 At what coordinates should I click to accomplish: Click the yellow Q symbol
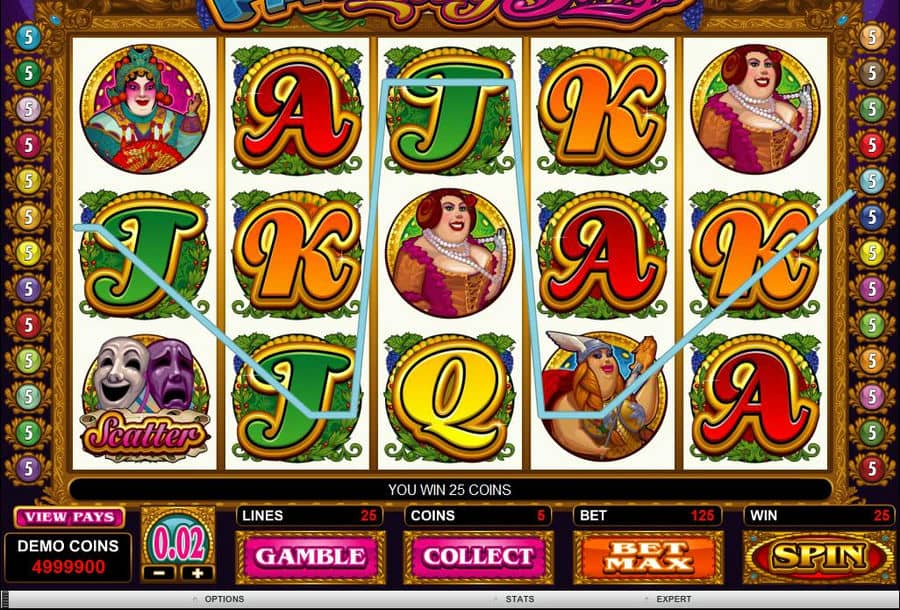450,397
